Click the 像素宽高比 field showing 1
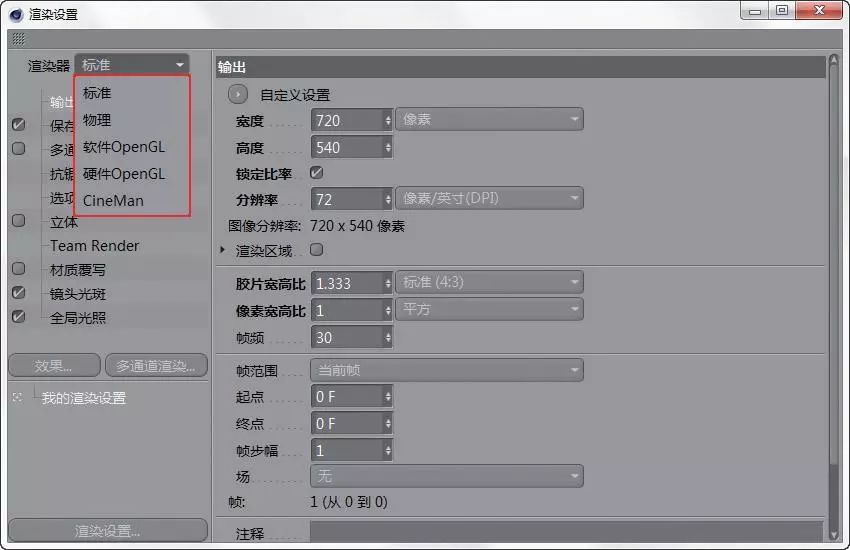Viewport: 850px width, 550px height. [347, 310]
